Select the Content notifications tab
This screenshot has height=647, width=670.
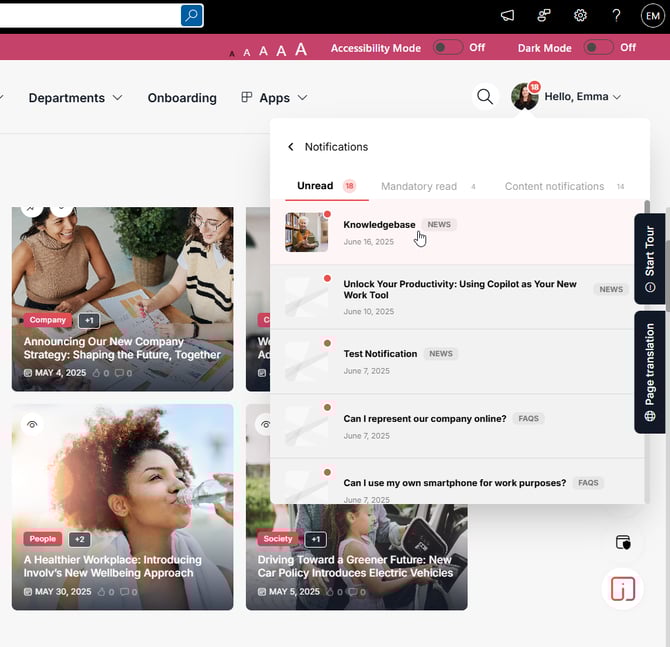click(554, 186)
